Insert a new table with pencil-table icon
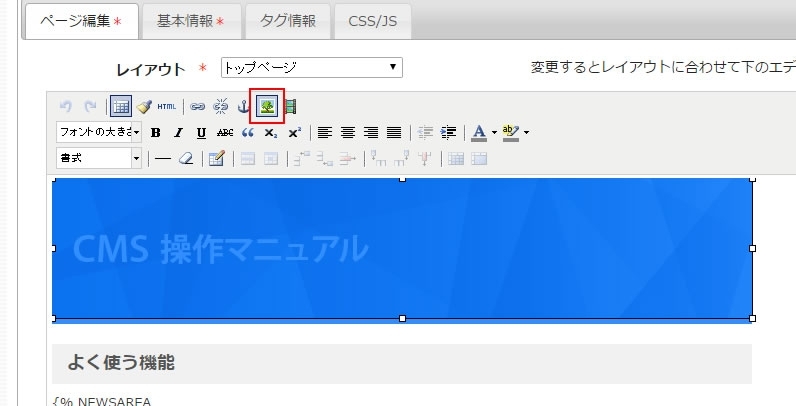The image size is (796, 406). (217, 159)
